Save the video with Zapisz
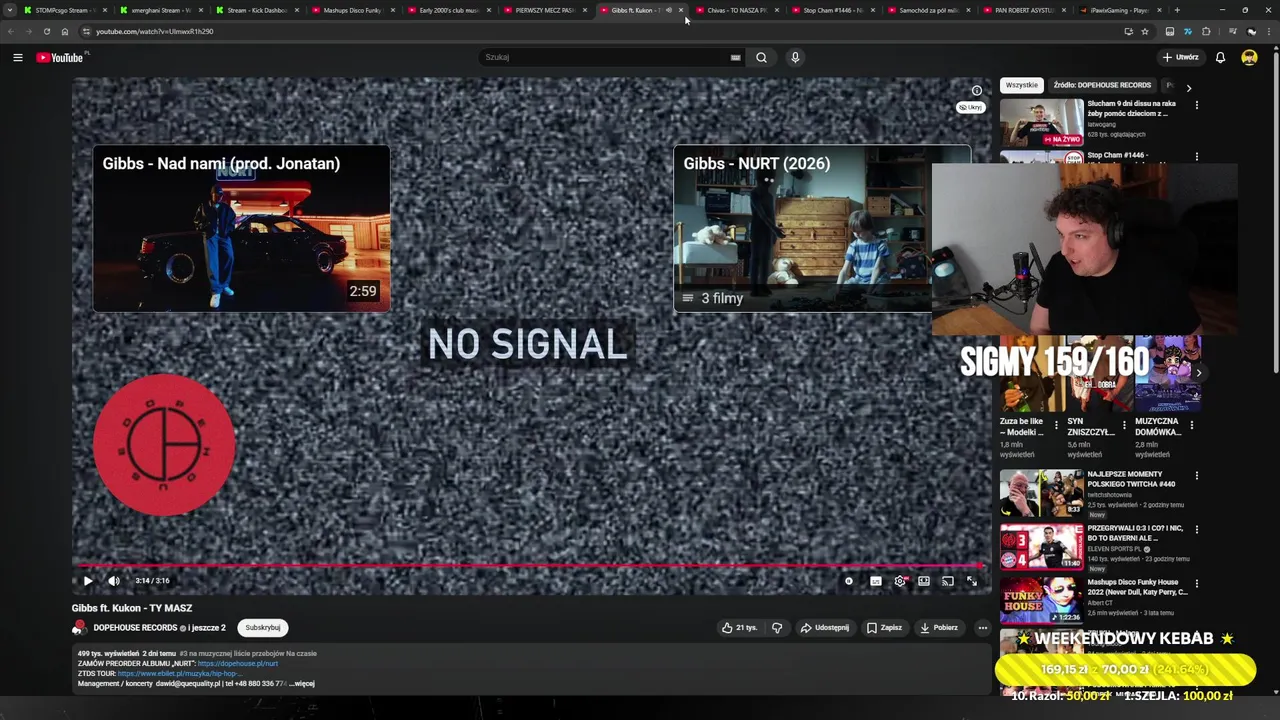Screen dimensions: 1280x720 884,628
